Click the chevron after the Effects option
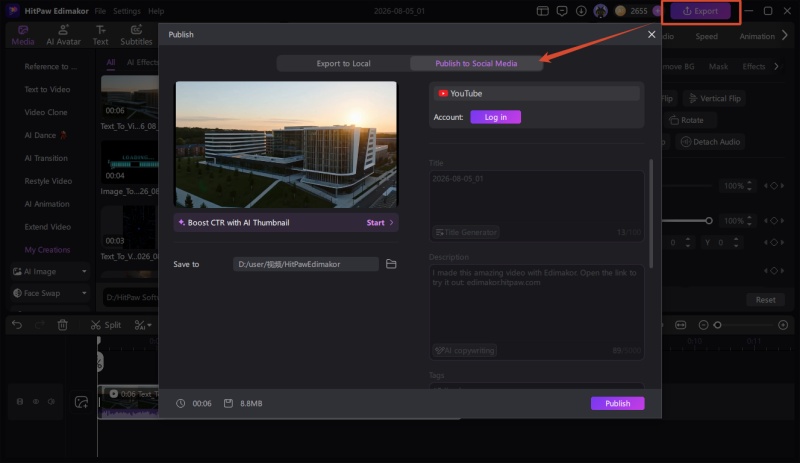Image resolution: width=800 pixels, height=463 pixels. [x=777, y=66]
